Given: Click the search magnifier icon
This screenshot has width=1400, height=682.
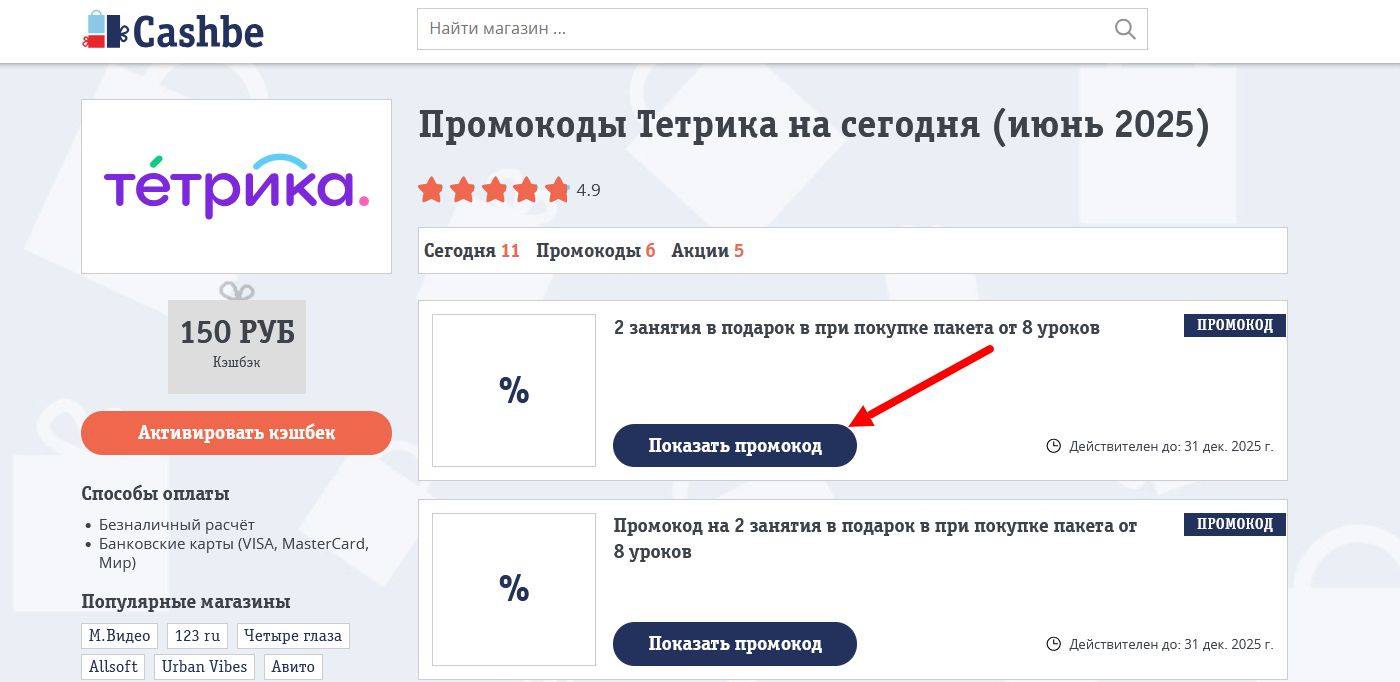Looking at the screenshot, I should click(1125, 29).
